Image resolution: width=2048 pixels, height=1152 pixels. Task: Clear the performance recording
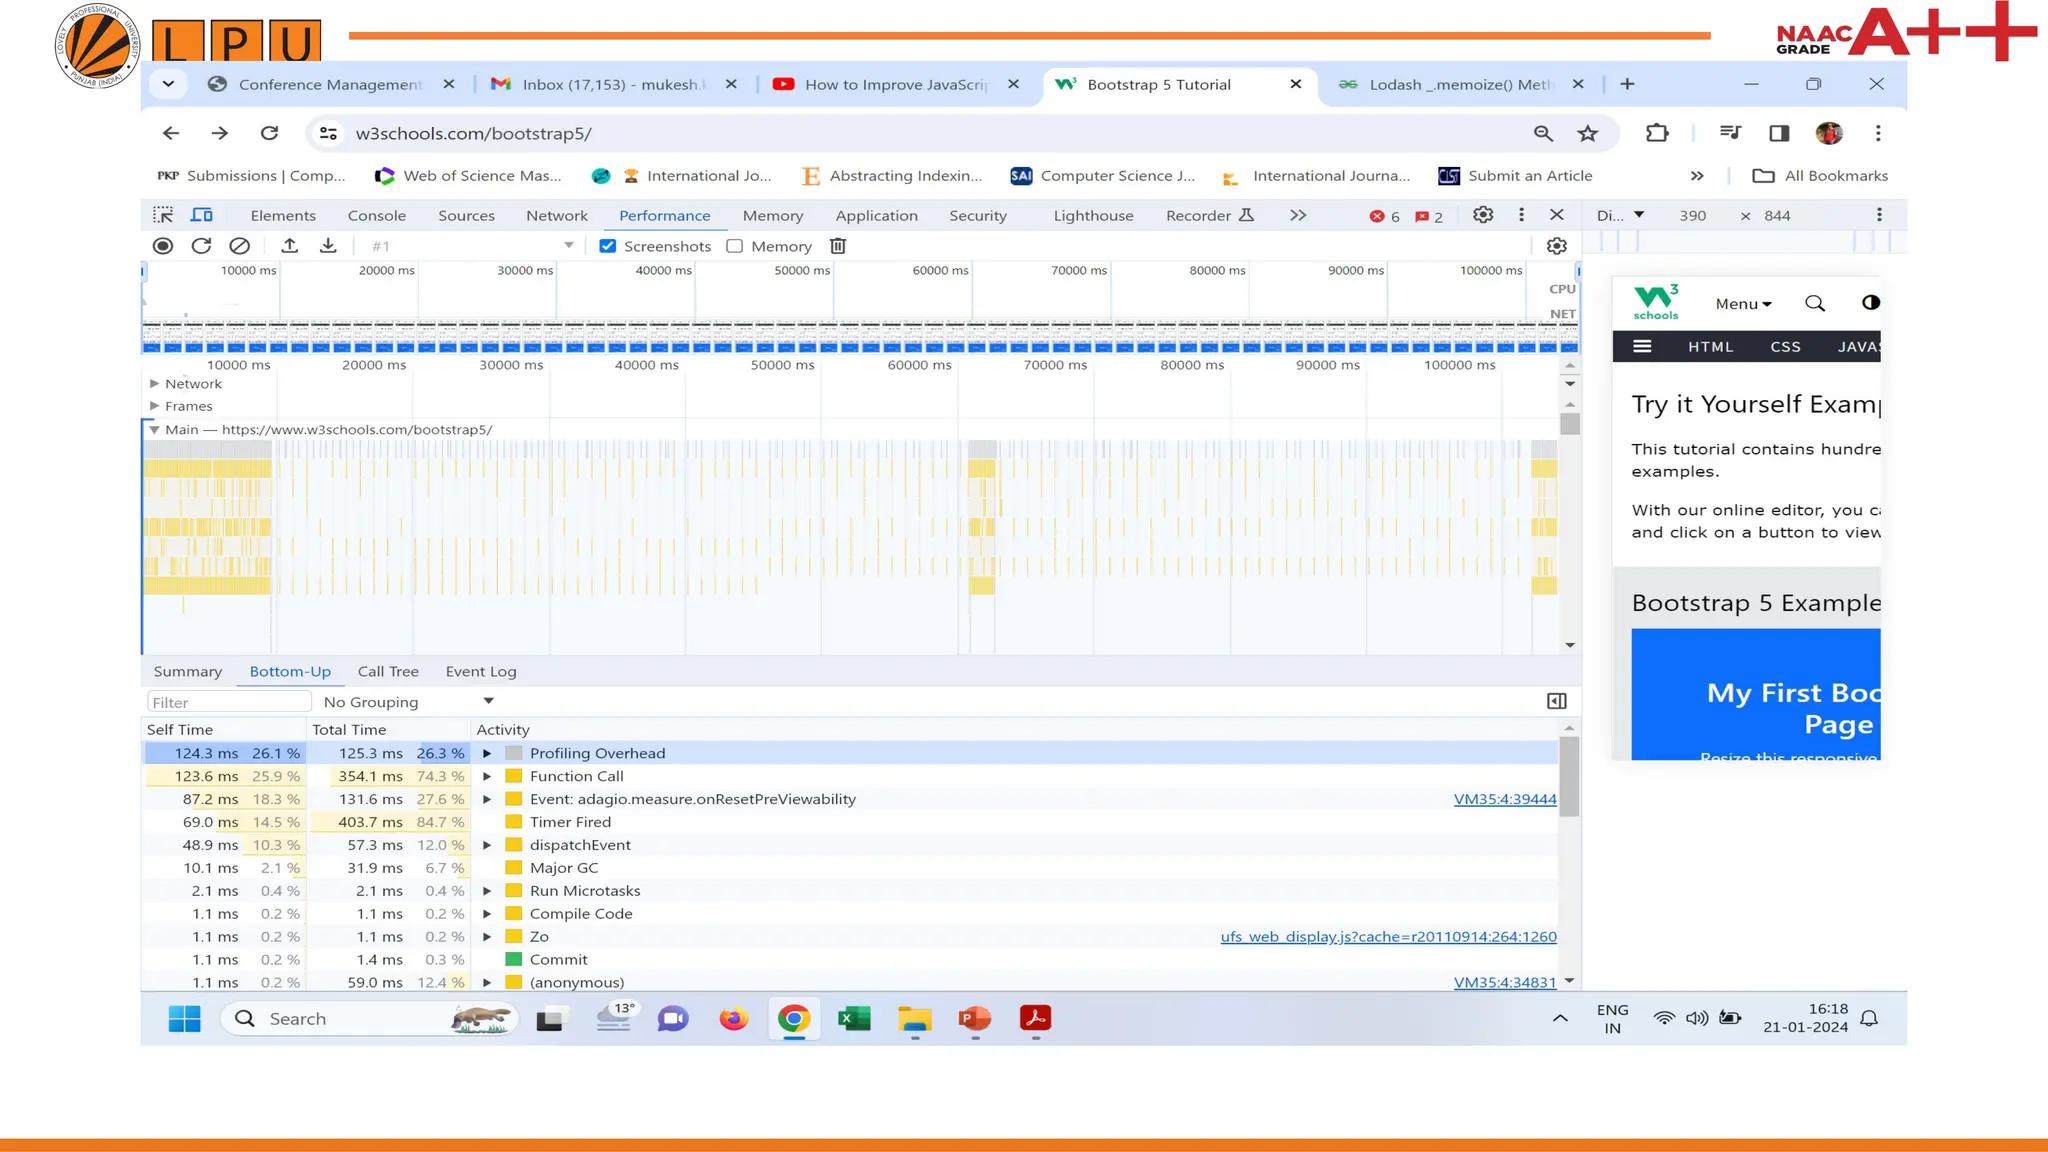(239, 246)
